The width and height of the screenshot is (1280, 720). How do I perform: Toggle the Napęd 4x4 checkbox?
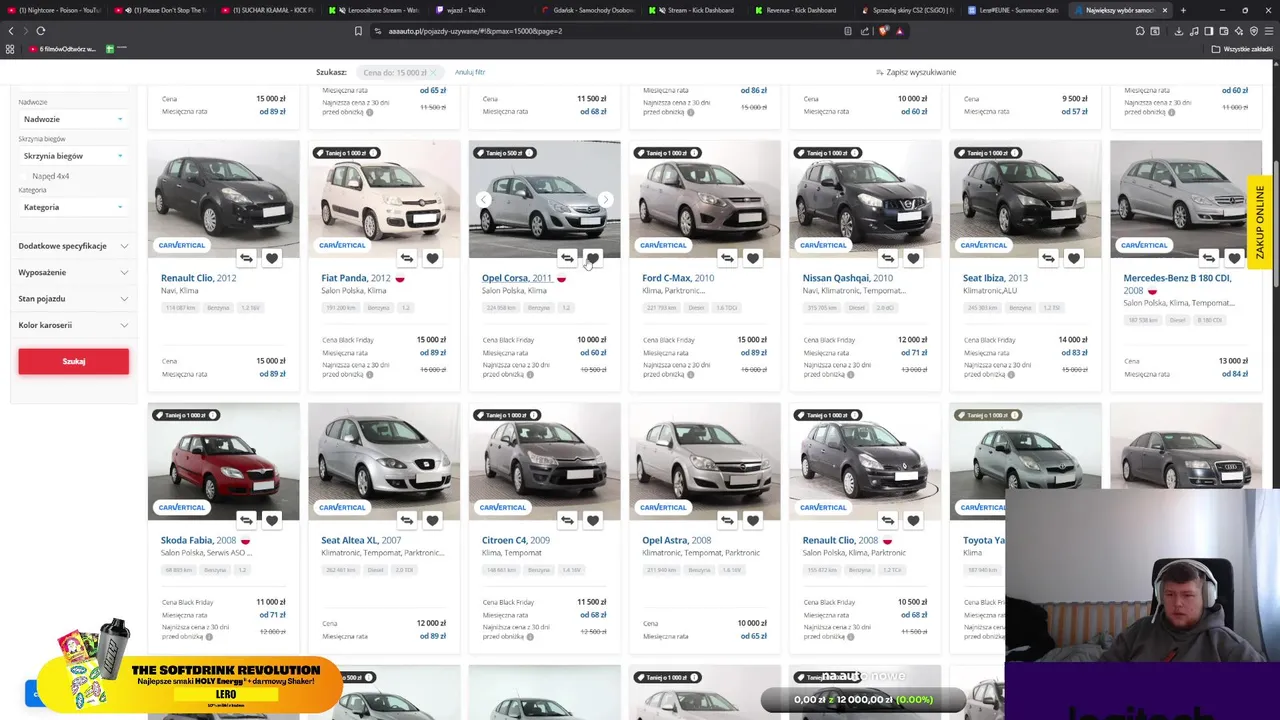pyautogui.click(x=24, y=176)
